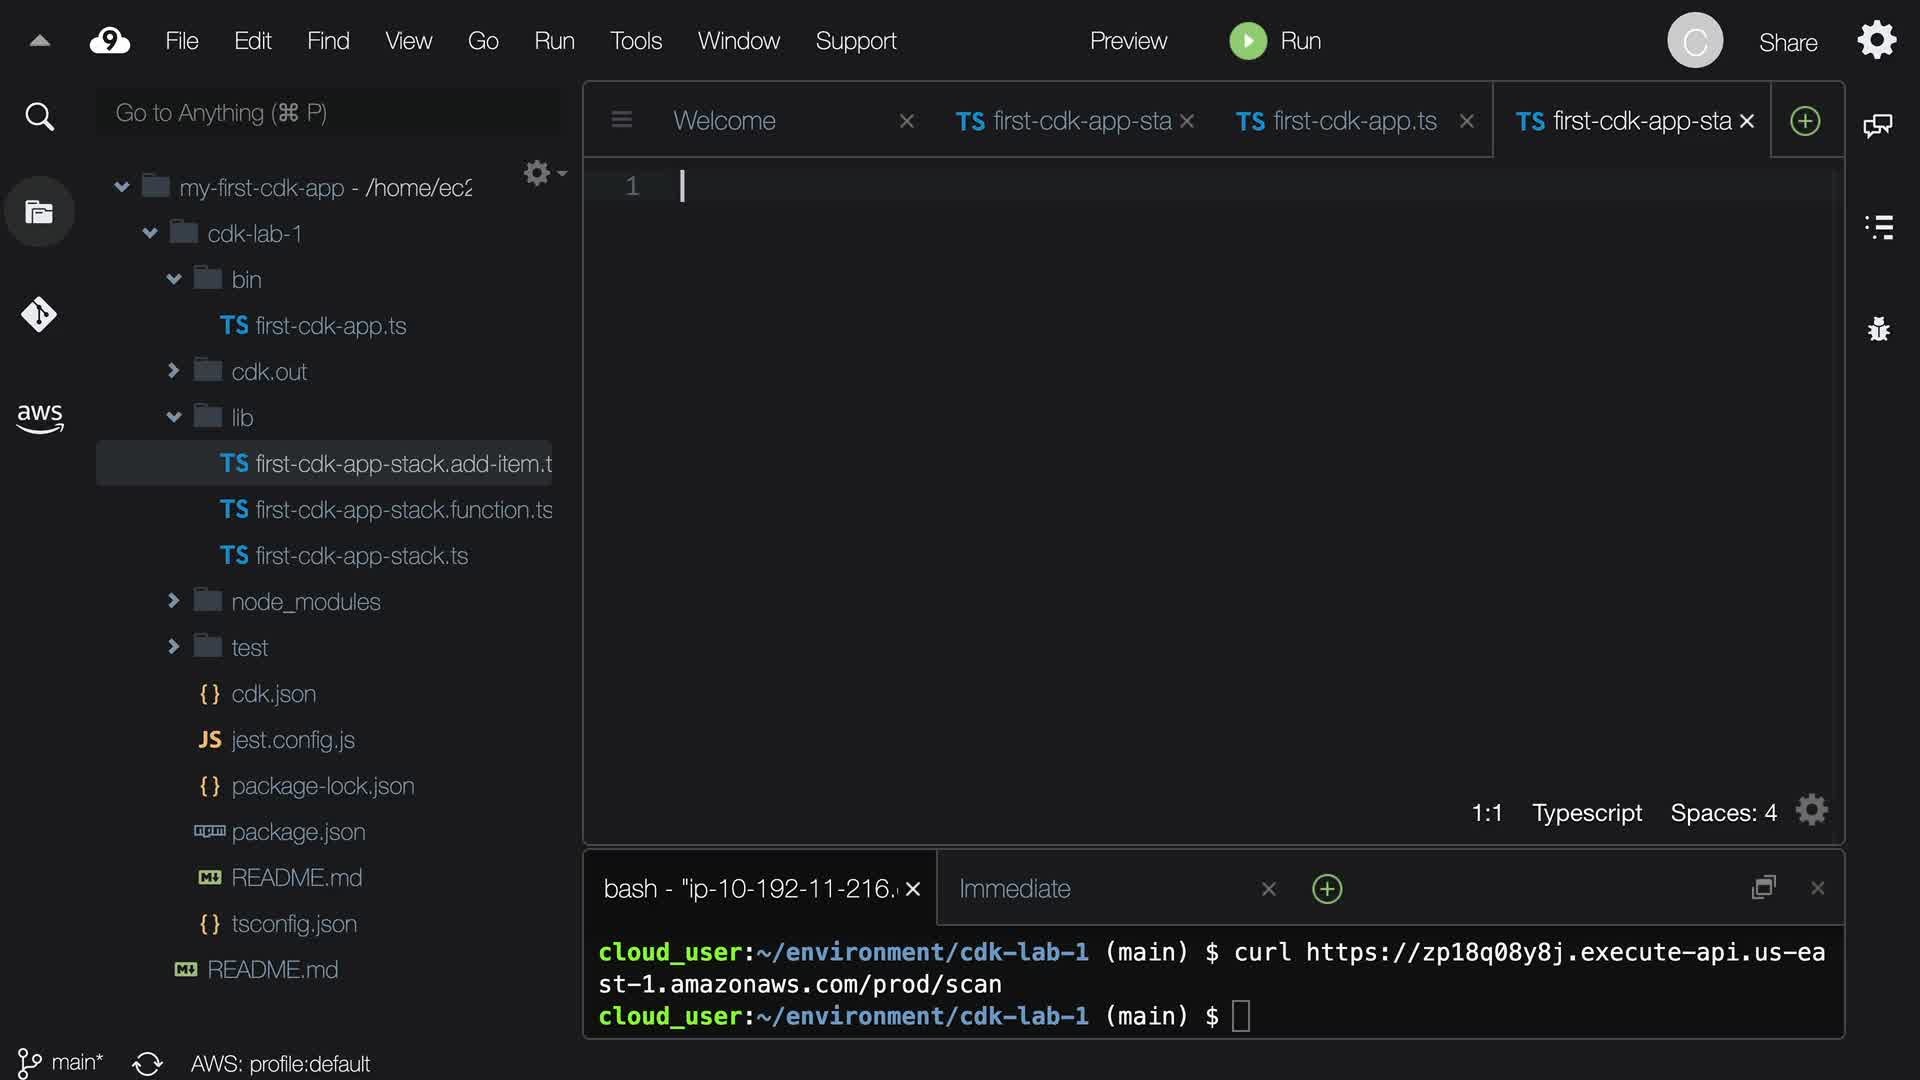Open the Source Control git panel

pyautogui.click(x=39, y=314)
